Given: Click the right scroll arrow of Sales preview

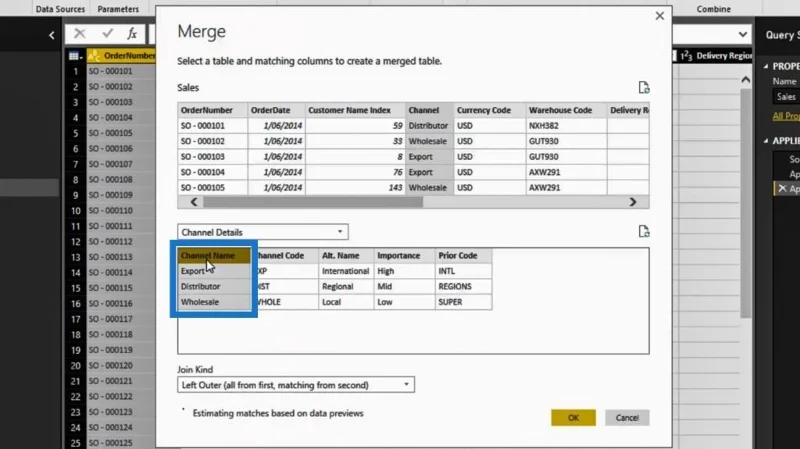Looking at the screenshot, I should click(633, 202).
